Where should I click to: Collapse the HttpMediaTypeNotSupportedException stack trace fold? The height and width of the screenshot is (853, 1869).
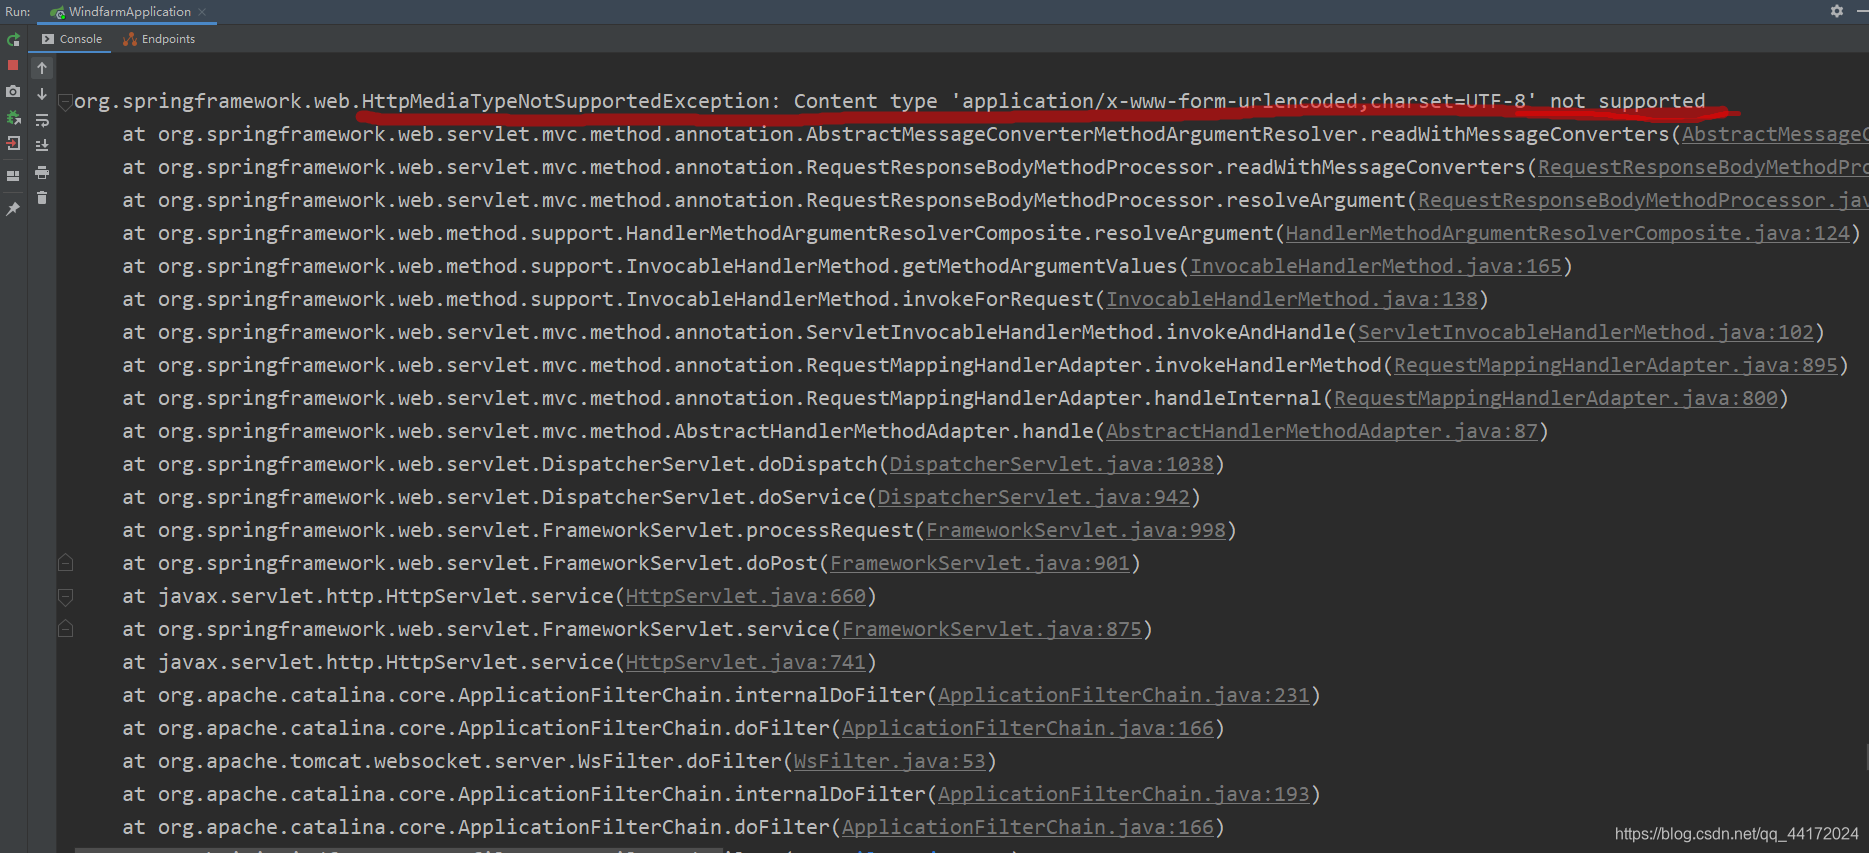coord(65,101)
